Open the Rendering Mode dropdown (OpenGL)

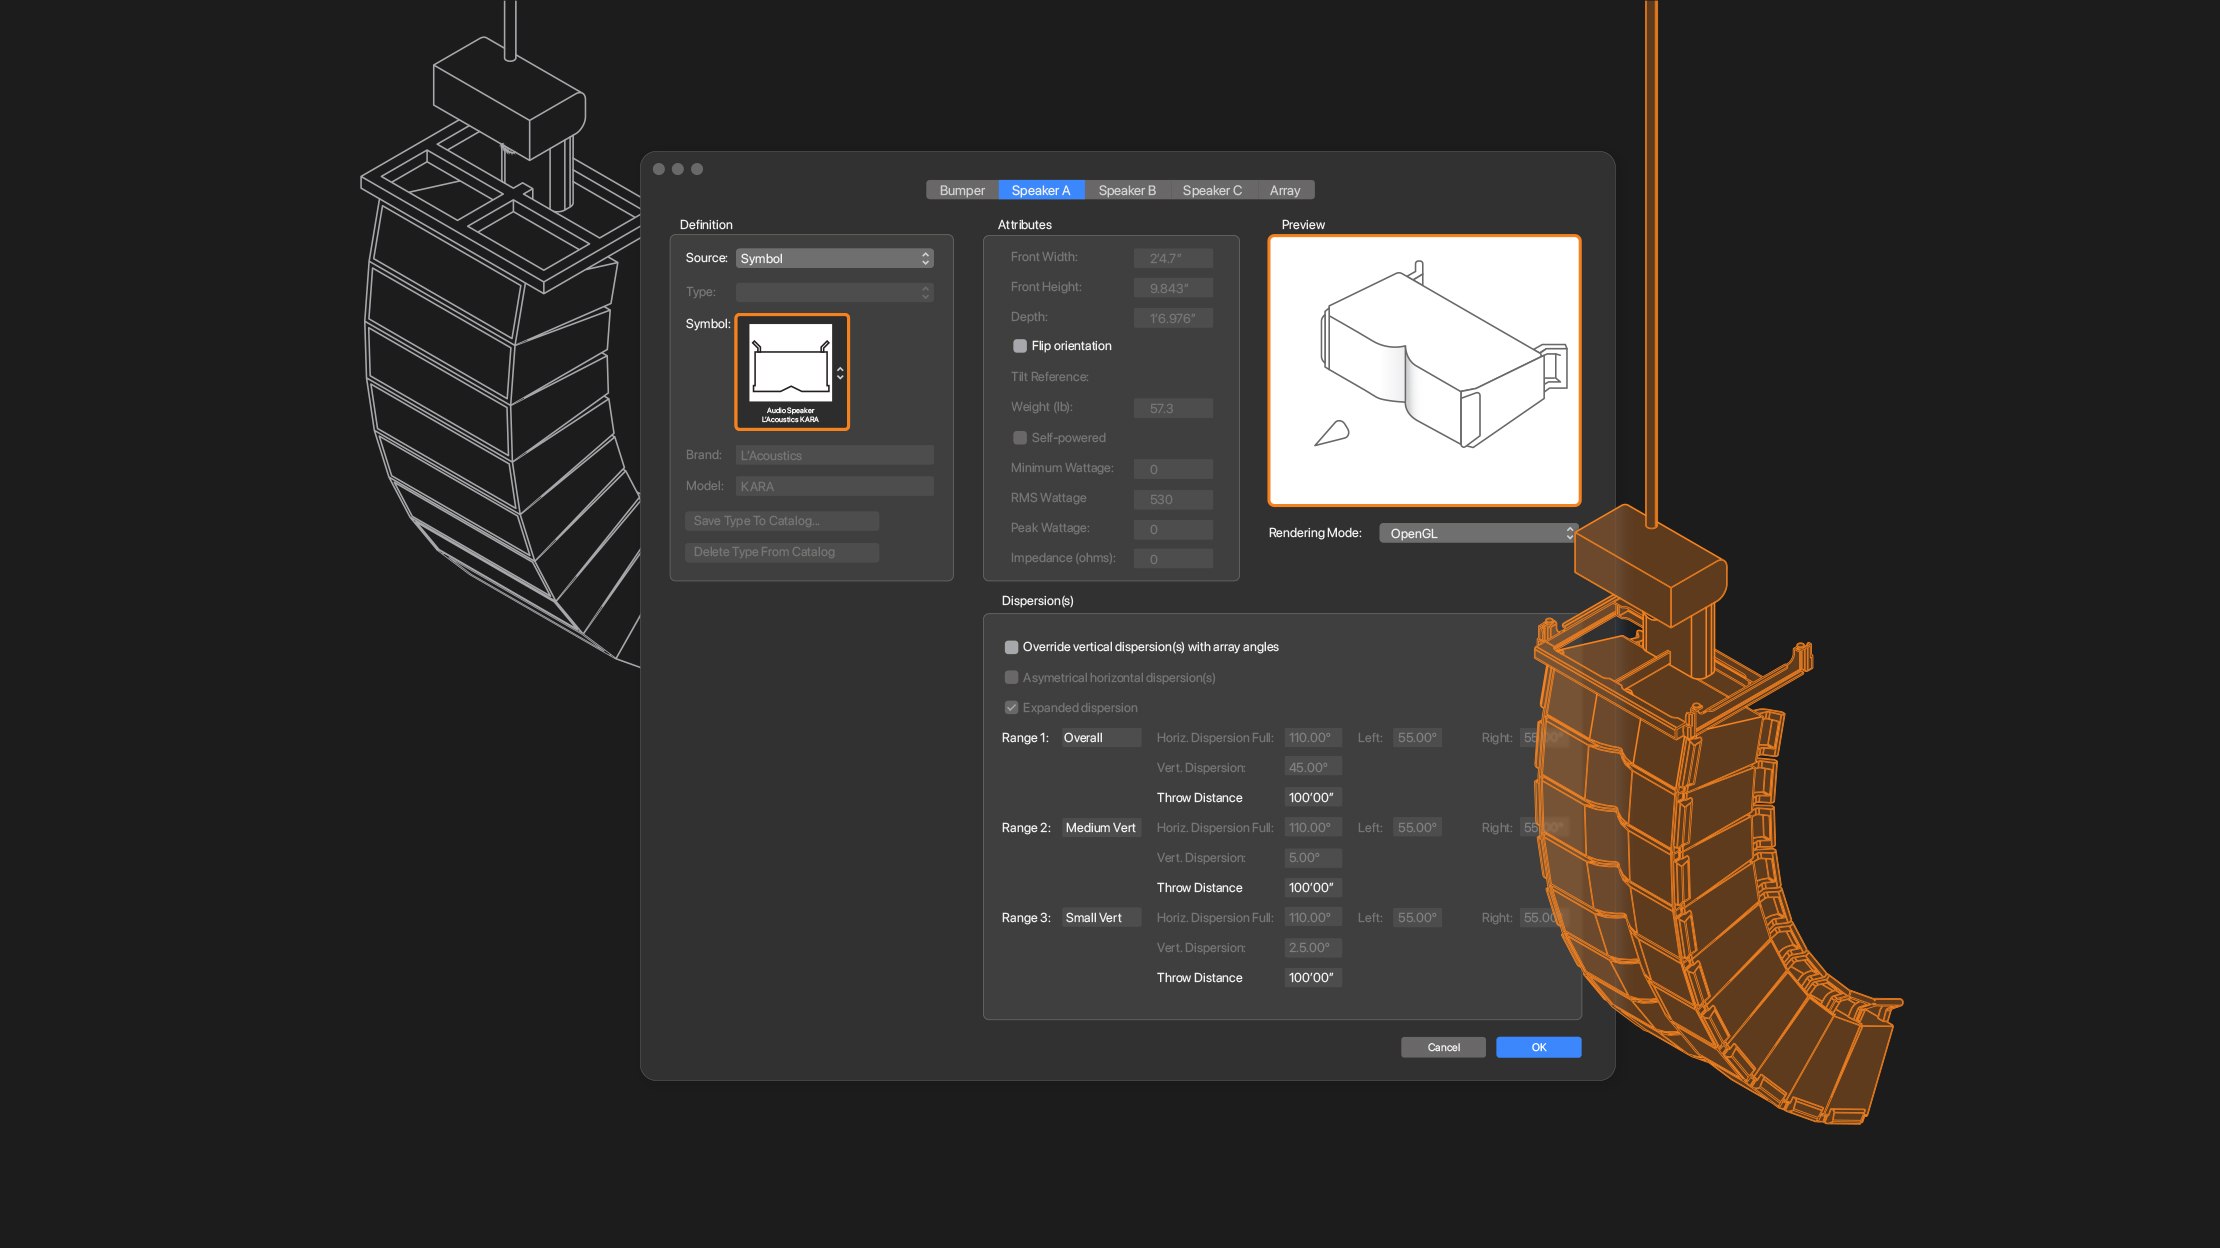point(1478,533)
